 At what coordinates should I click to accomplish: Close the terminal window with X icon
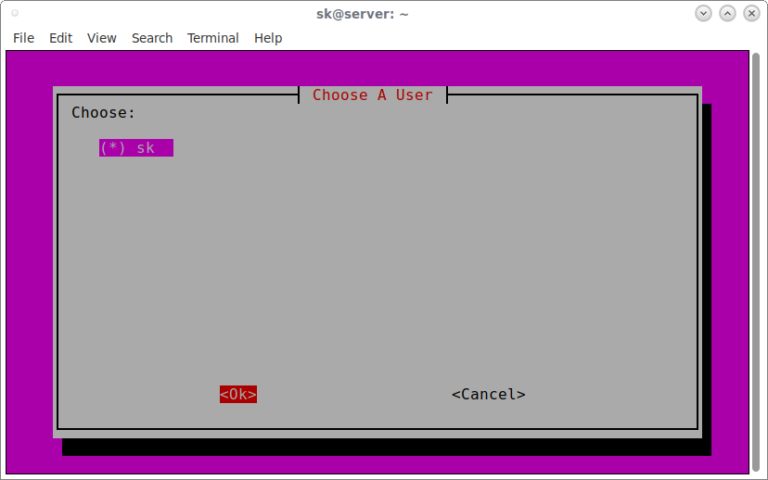click(x=751, y=13)
